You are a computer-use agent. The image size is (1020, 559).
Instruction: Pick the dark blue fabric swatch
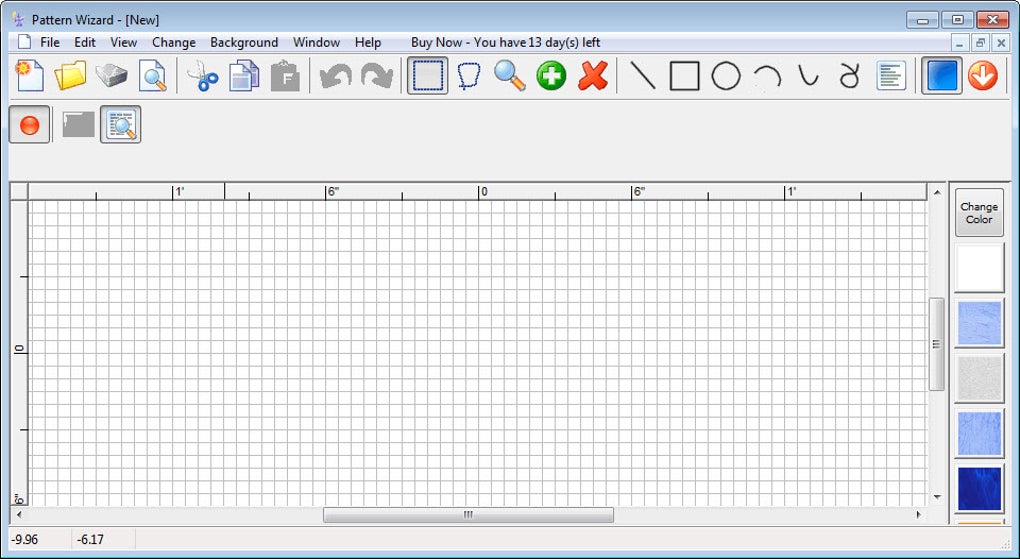(x=979, y=489)
